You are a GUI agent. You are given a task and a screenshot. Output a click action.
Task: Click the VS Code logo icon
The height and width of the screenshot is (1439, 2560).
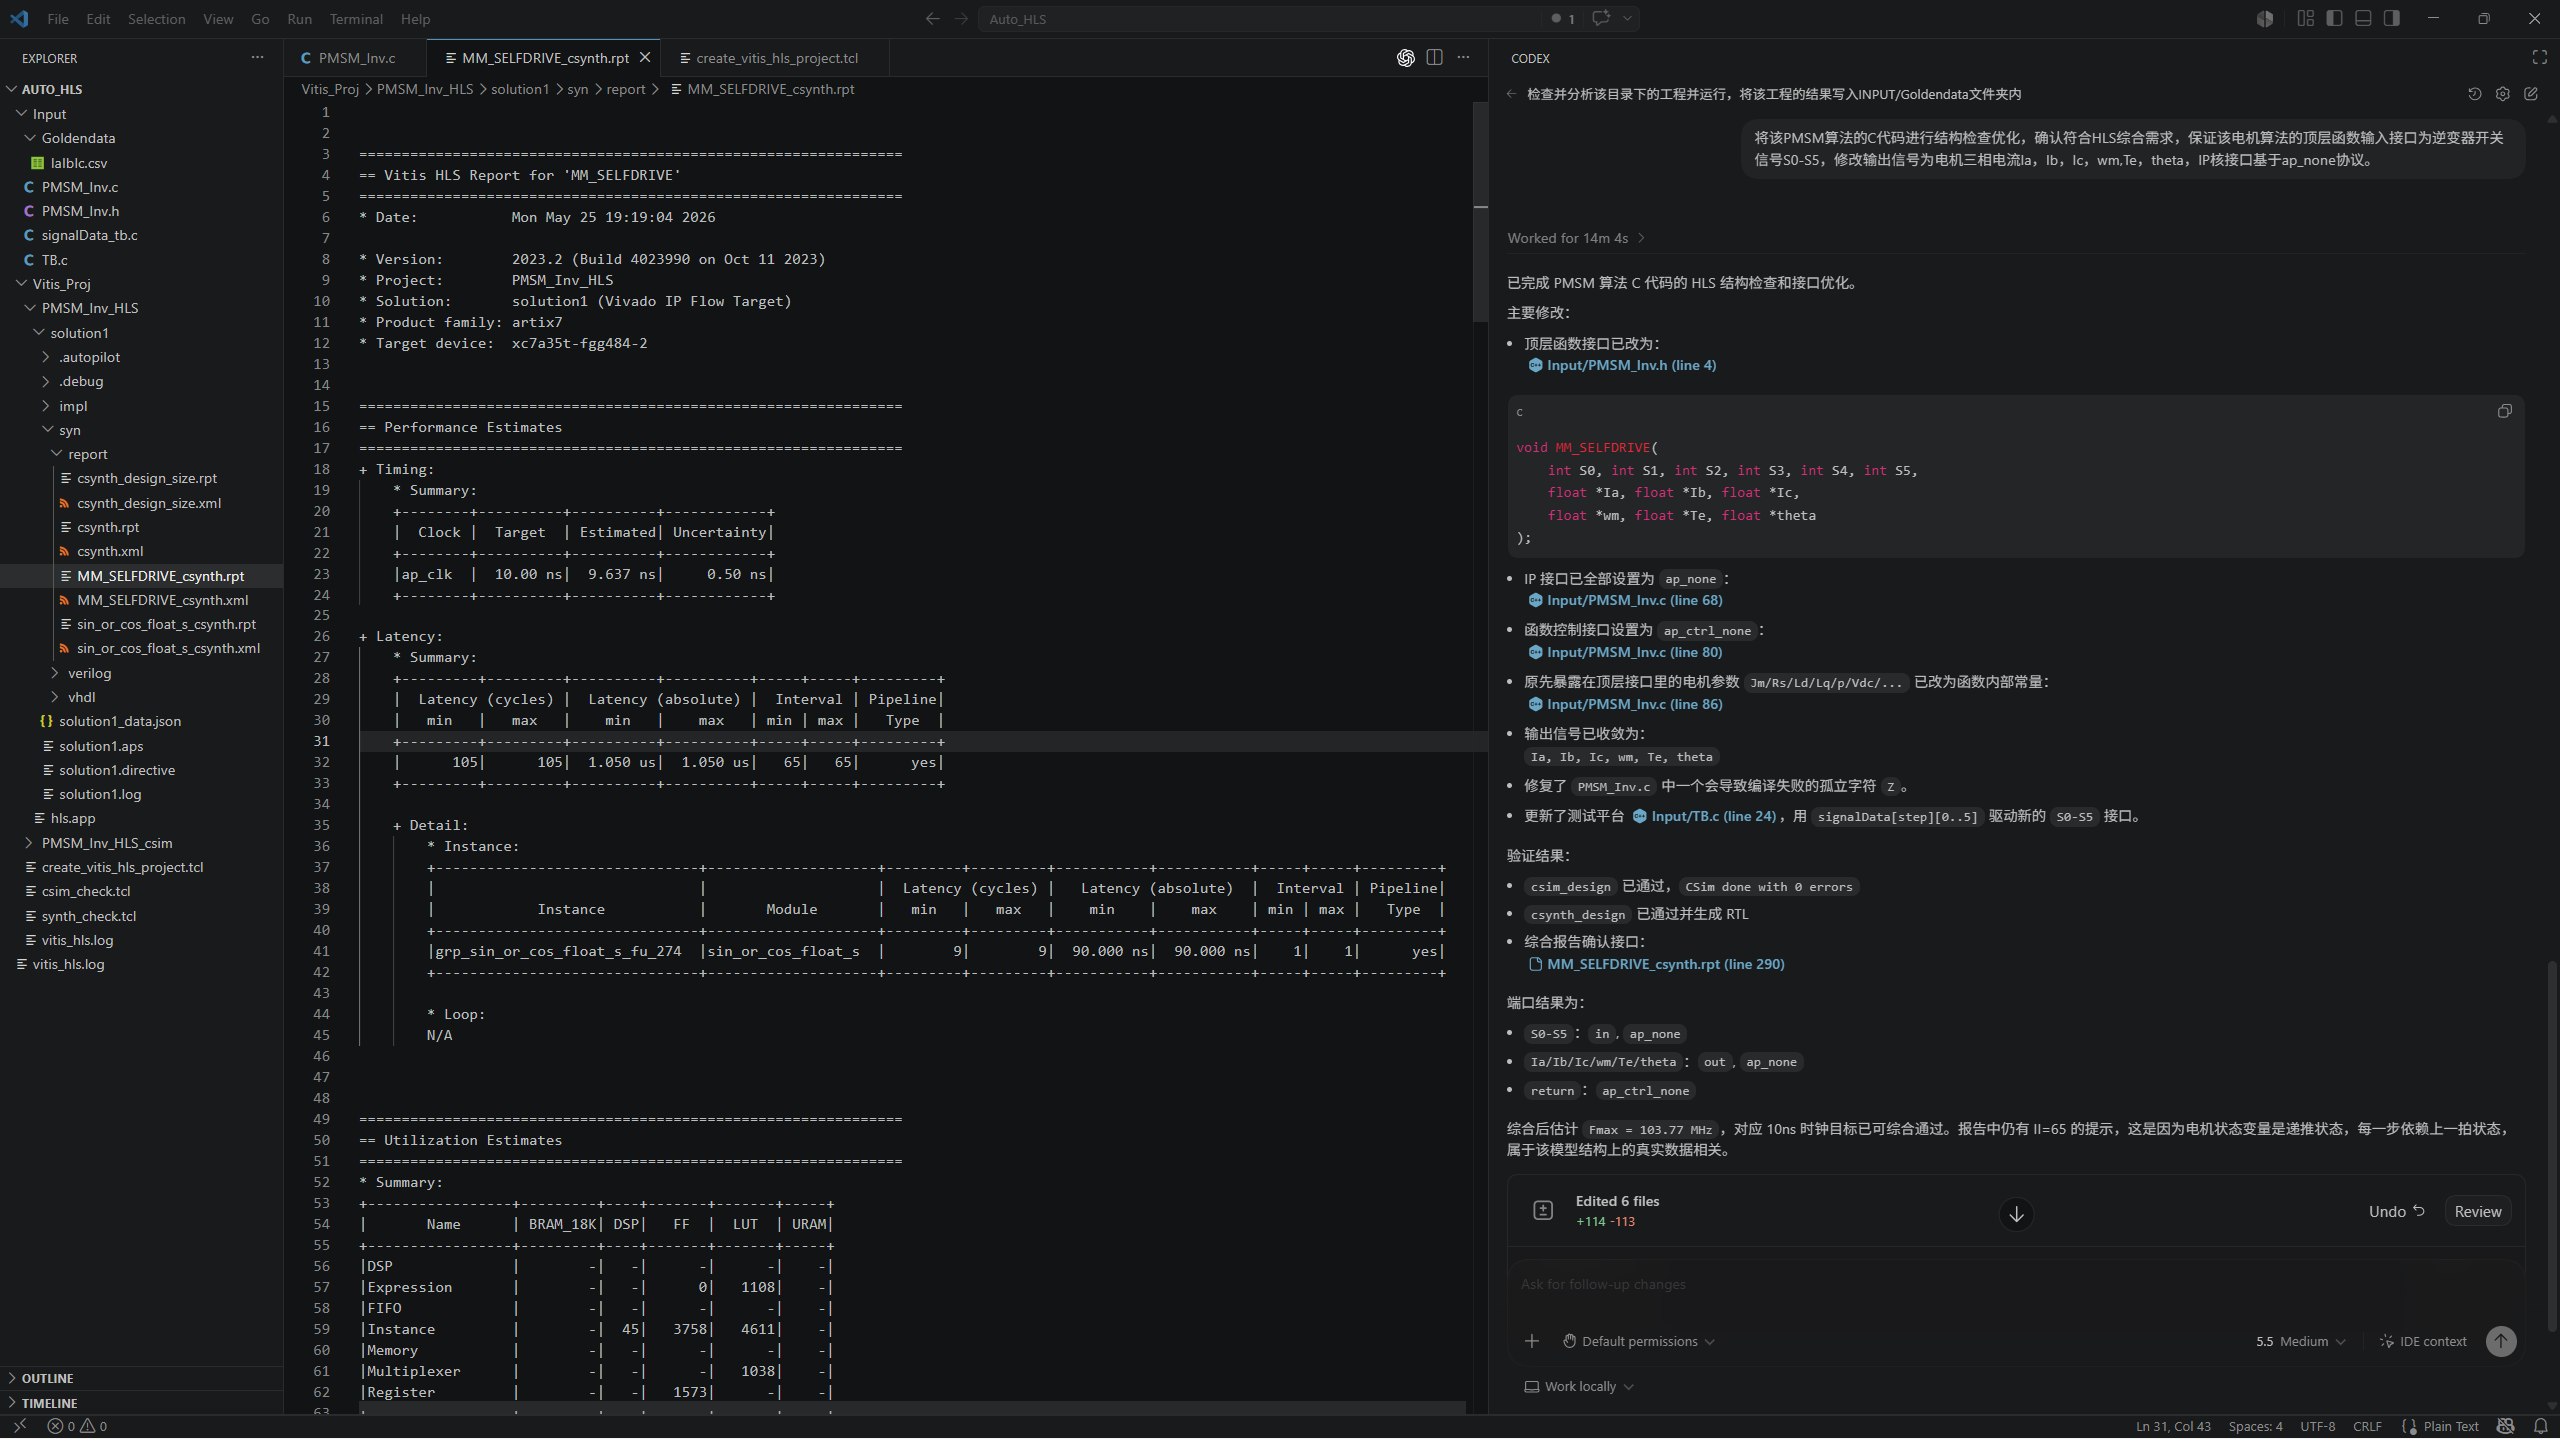tap(19, 18)
